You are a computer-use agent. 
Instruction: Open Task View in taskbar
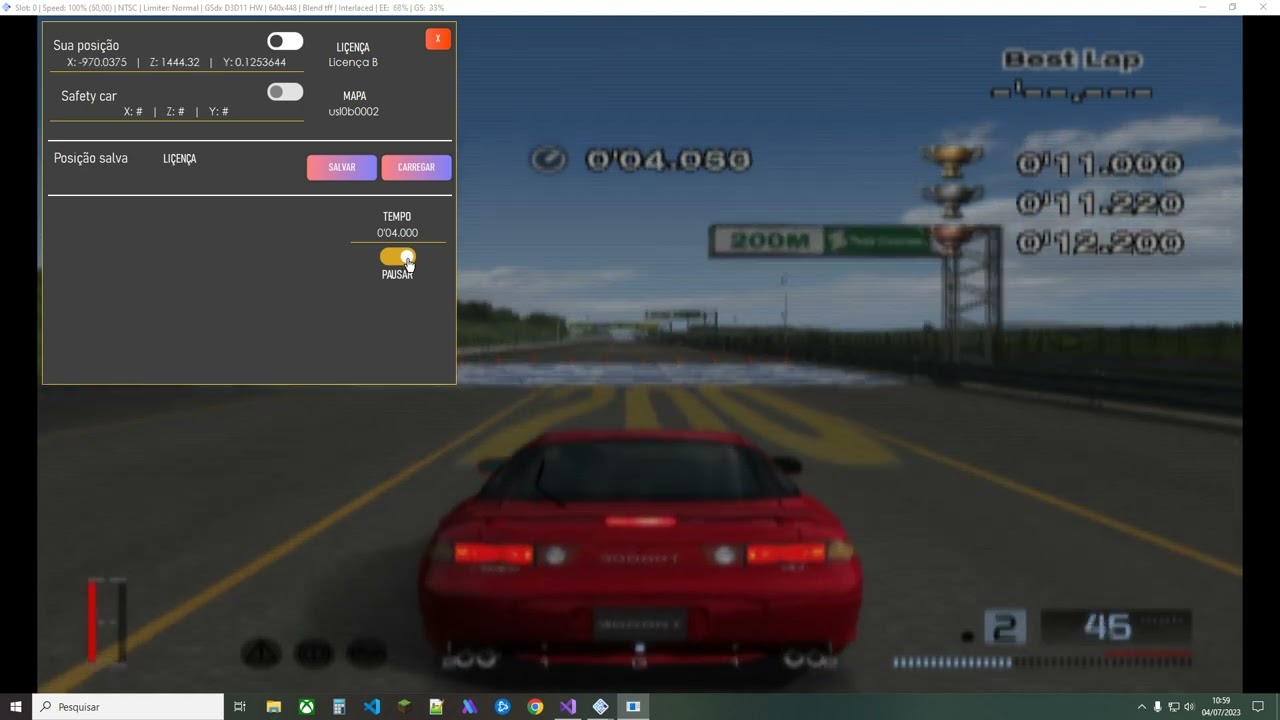[240, 707]
